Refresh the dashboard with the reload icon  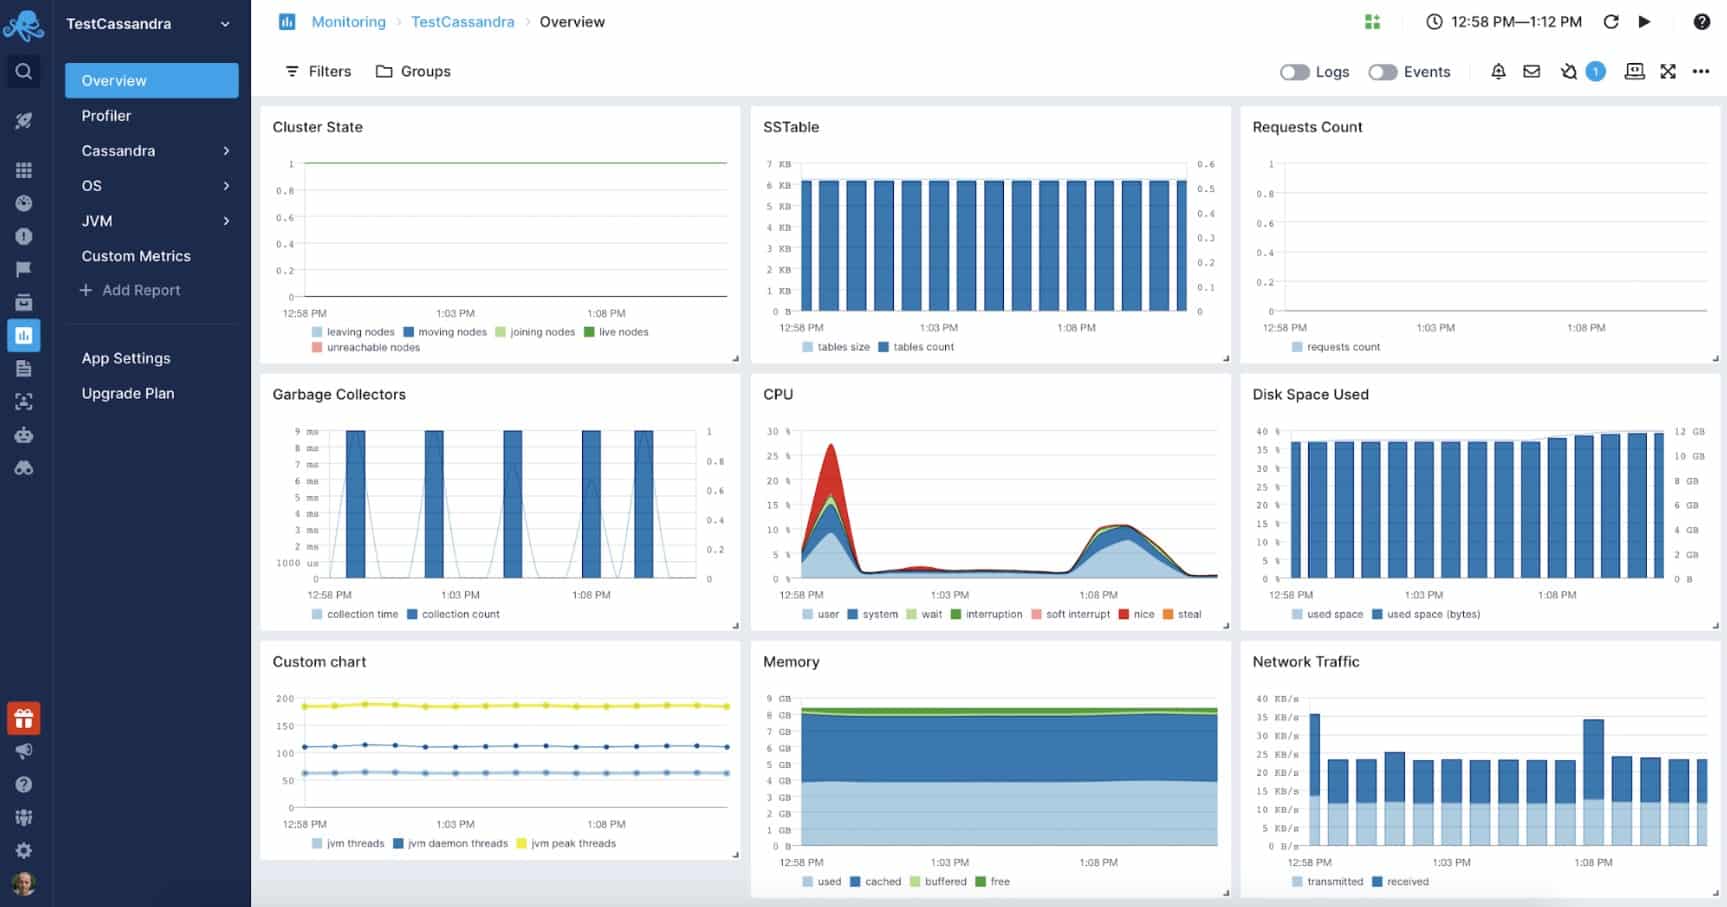[x=1610, y=21]
